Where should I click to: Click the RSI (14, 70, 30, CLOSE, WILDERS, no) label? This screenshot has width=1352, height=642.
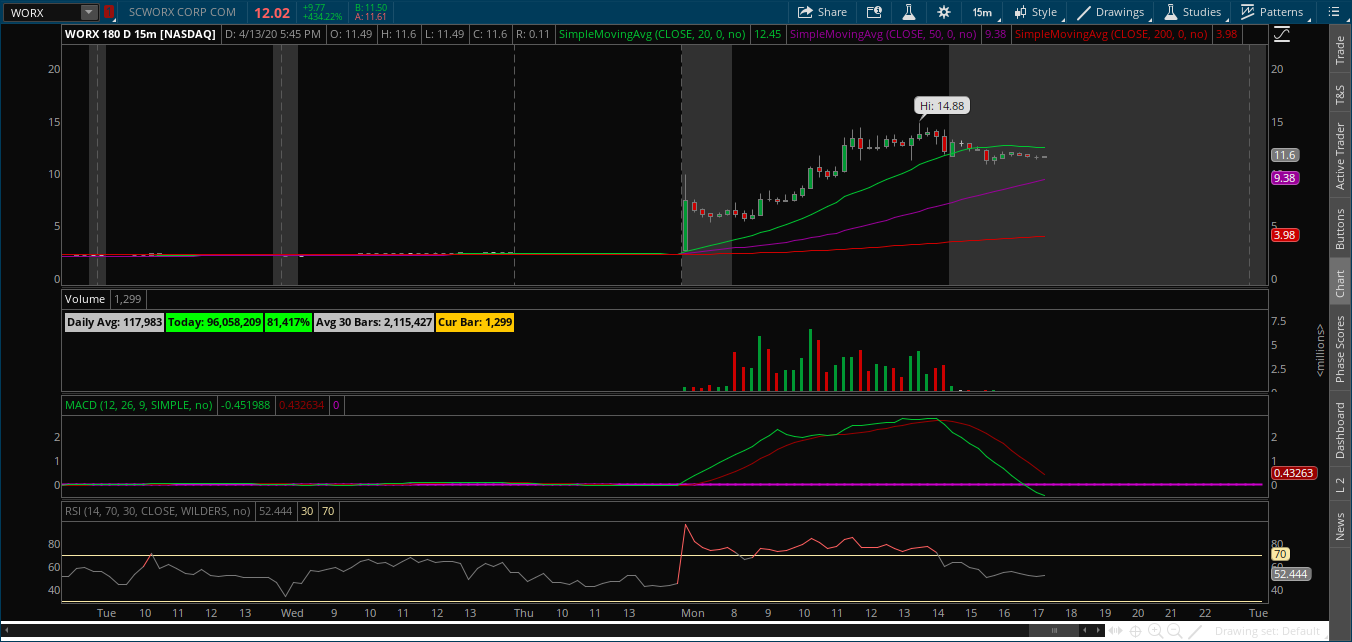[158, 511]
